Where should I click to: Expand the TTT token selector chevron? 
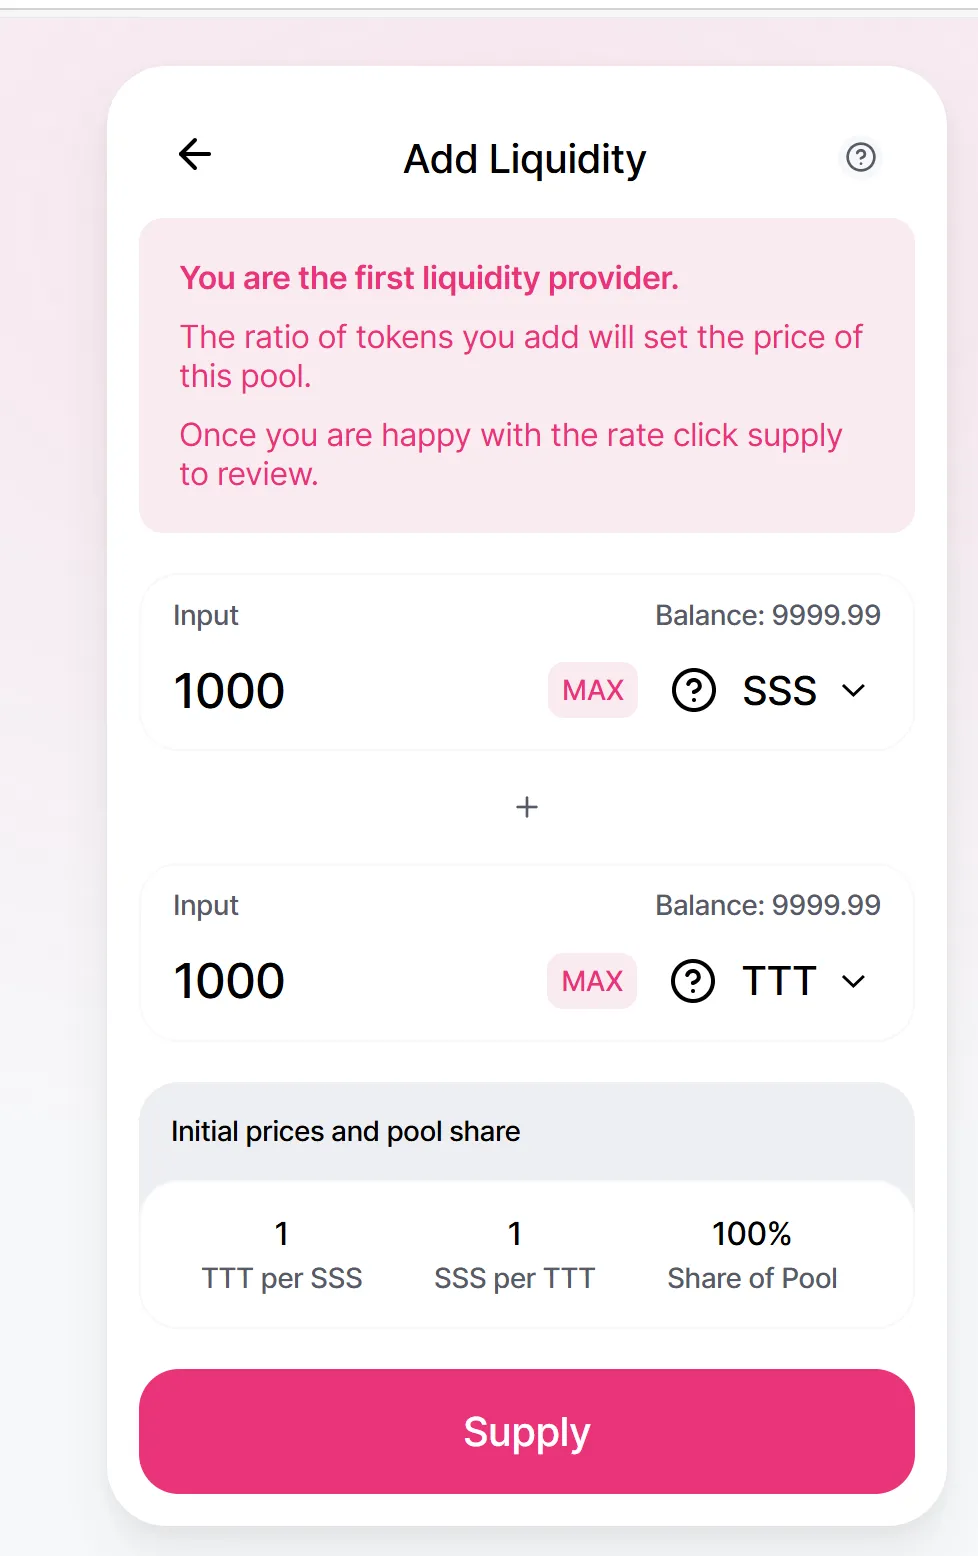point(853,981)
